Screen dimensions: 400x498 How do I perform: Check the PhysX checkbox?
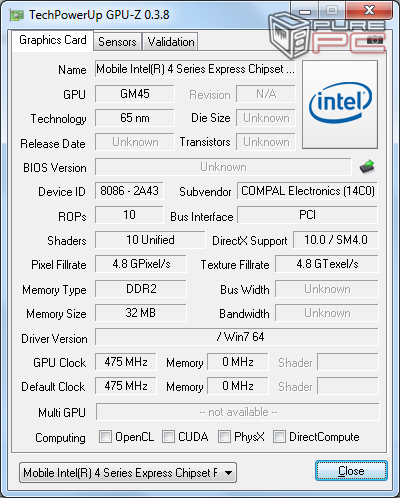click(224, 436)
